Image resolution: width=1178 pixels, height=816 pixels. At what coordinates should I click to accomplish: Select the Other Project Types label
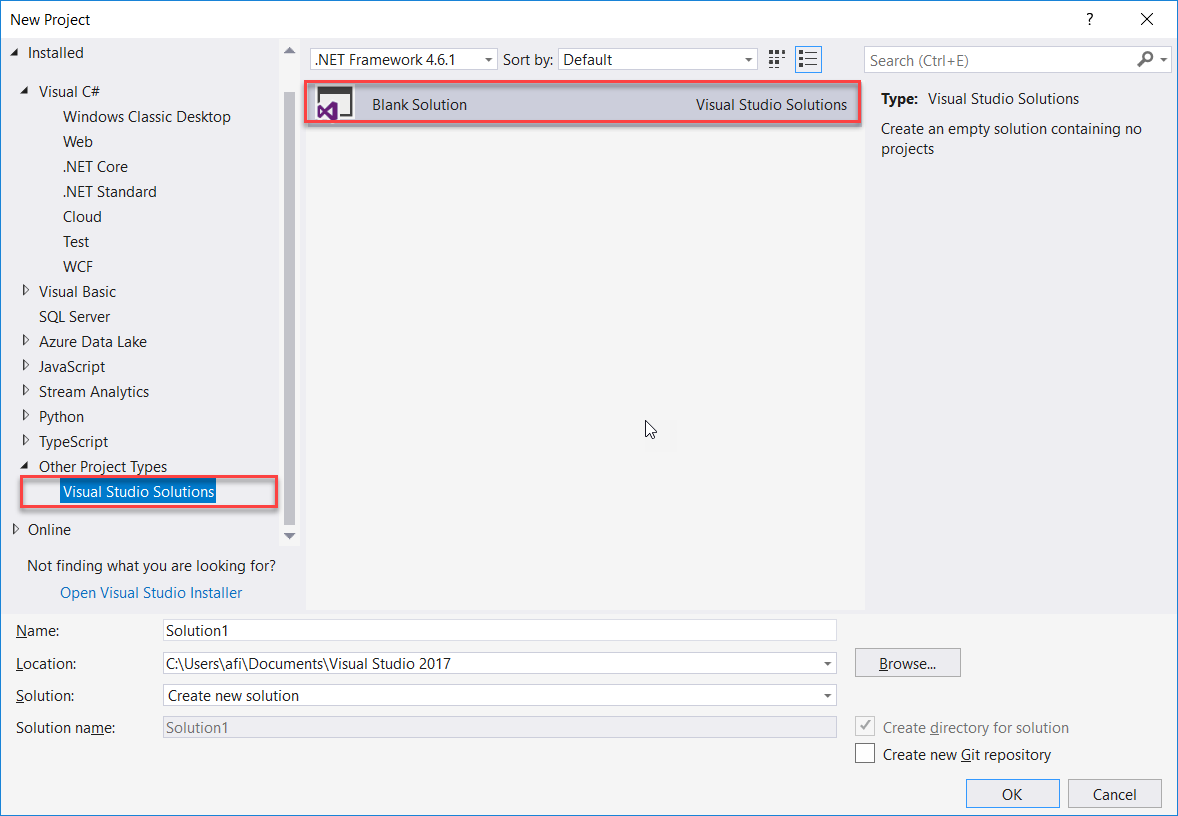click(x=103, y=467)
